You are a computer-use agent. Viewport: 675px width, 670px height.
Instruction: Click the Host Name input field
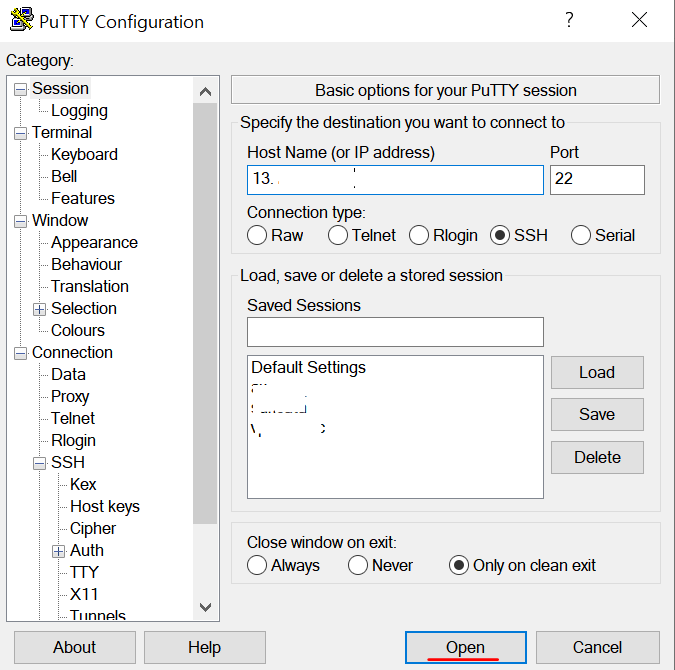pos(395,180)
